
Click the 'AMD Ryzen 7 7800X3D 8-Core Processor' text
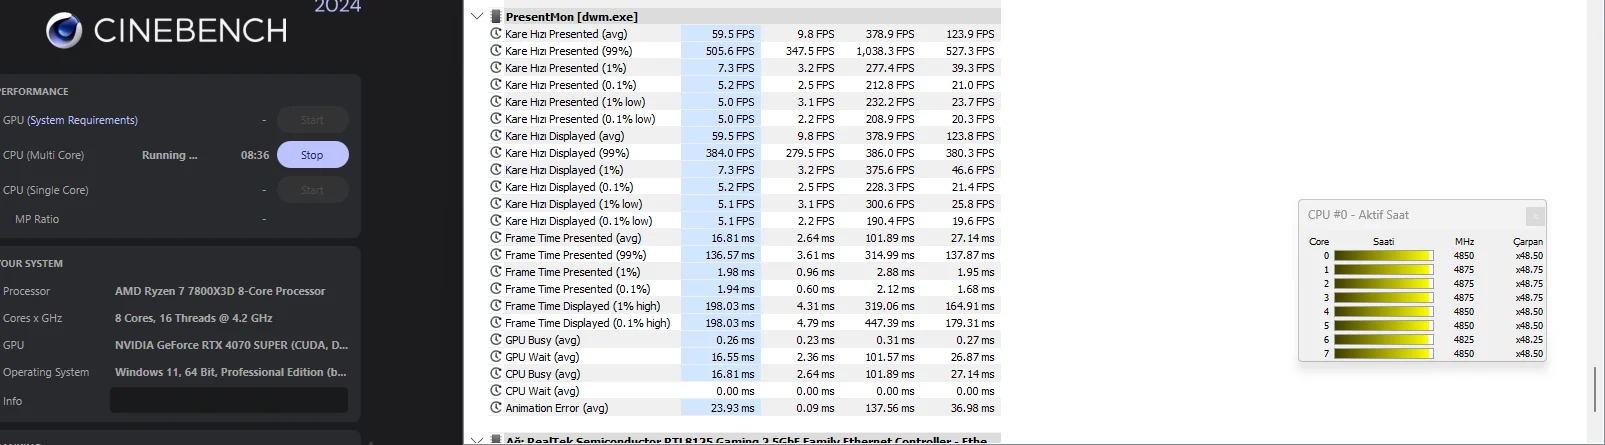(220, 291)
